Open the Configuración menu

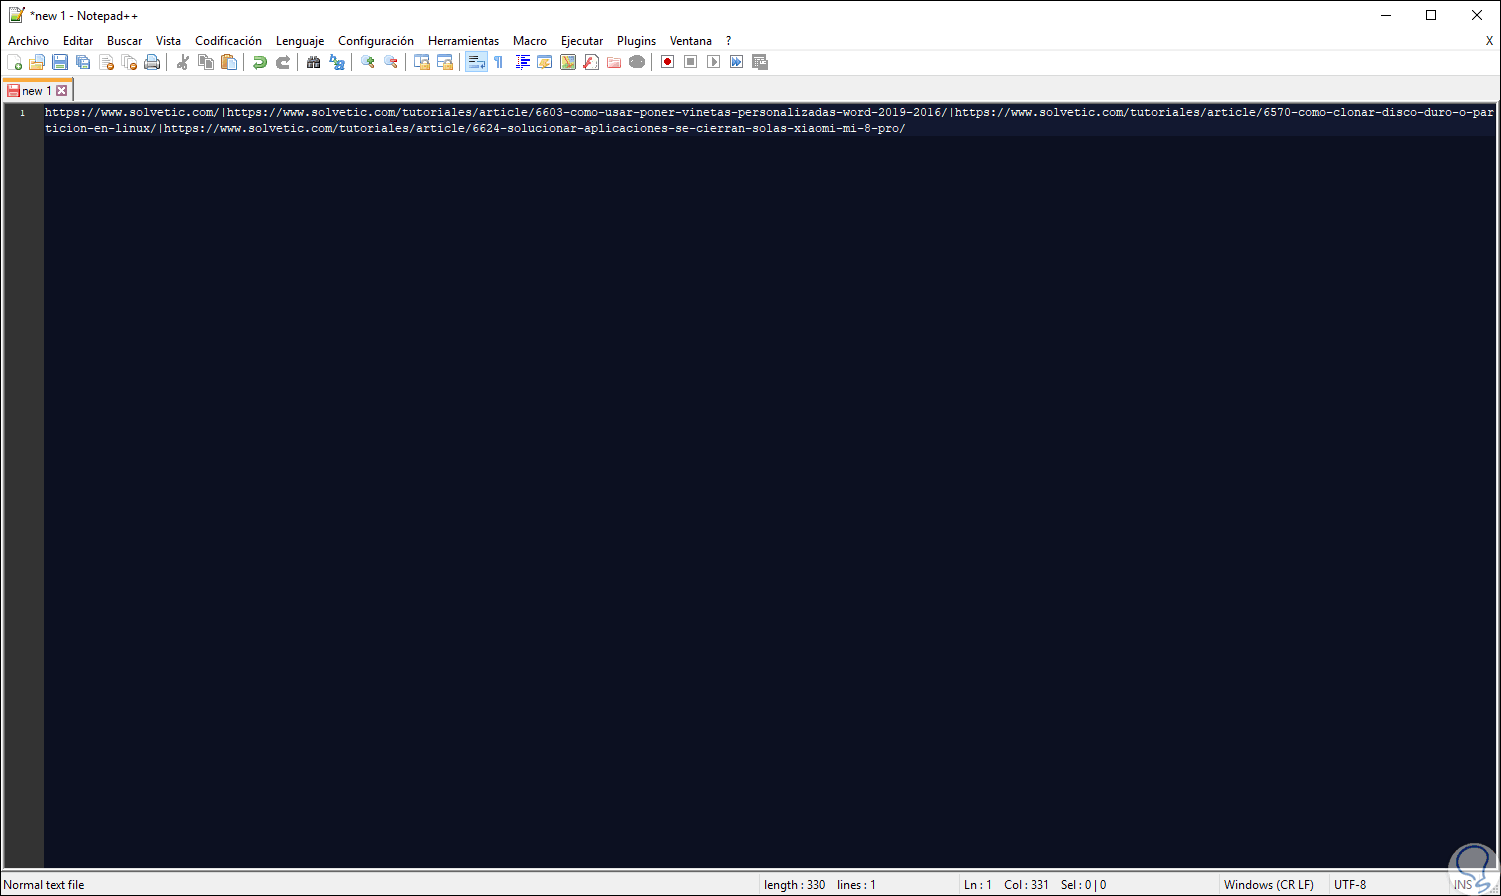(376, 41)
